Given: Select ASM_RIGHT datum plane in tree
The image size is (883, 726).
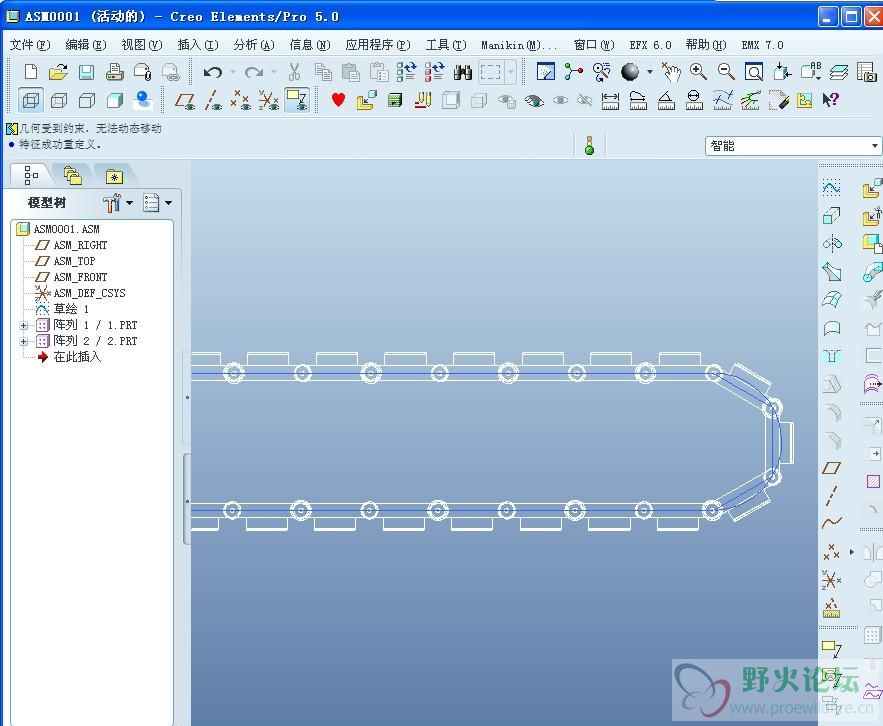Looking at the screenshot, I should pyautogui.click(x=80, y=245).
